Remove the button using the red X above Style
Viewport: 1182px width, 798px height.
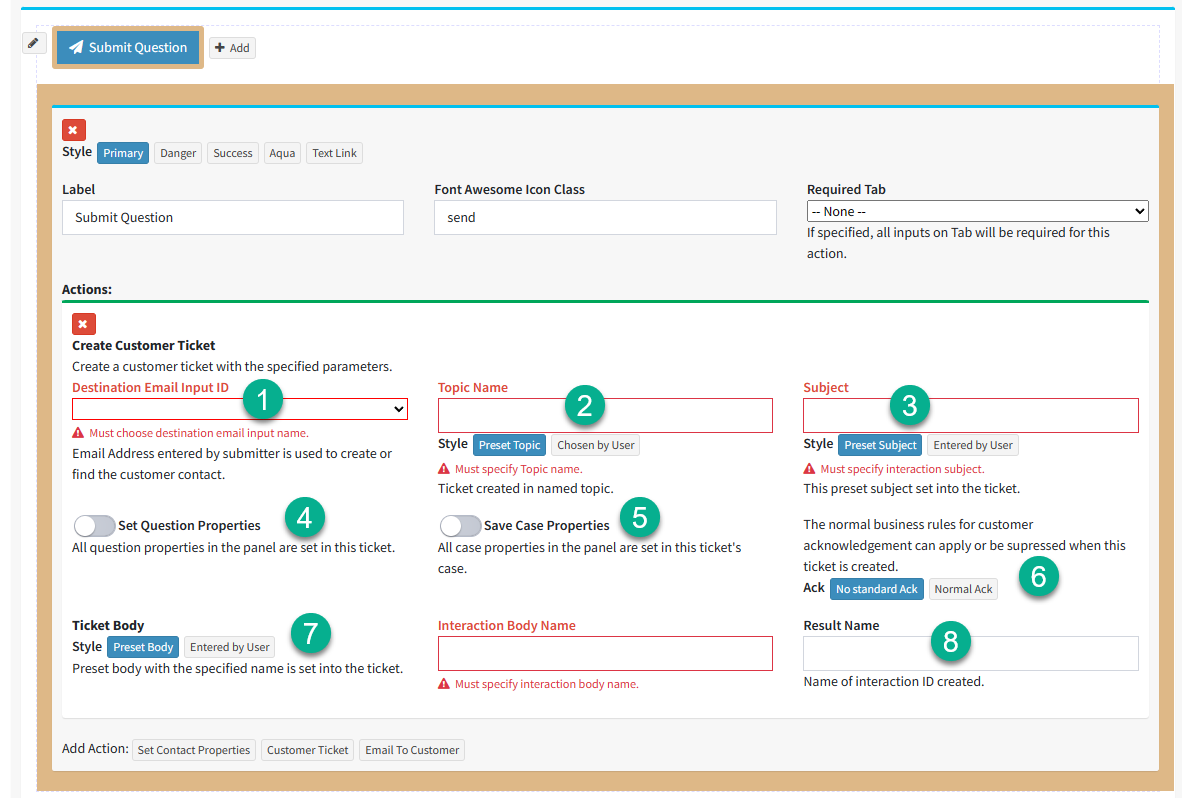pos(74,130)
